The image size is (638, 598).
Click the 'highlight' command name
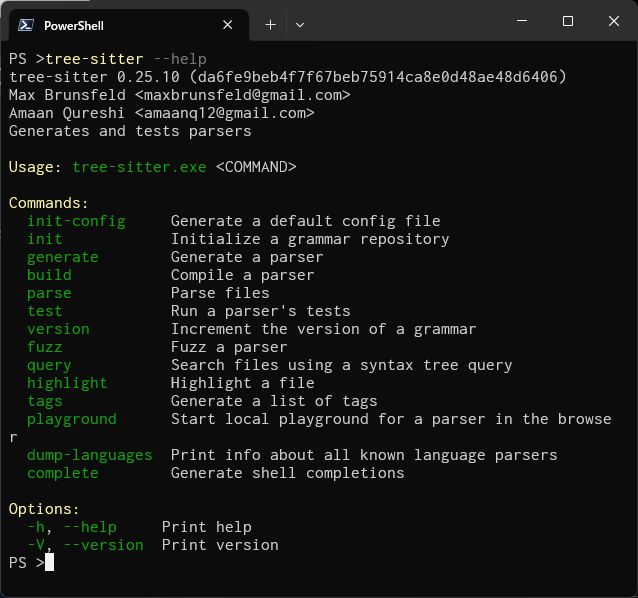tap(67, 383)
